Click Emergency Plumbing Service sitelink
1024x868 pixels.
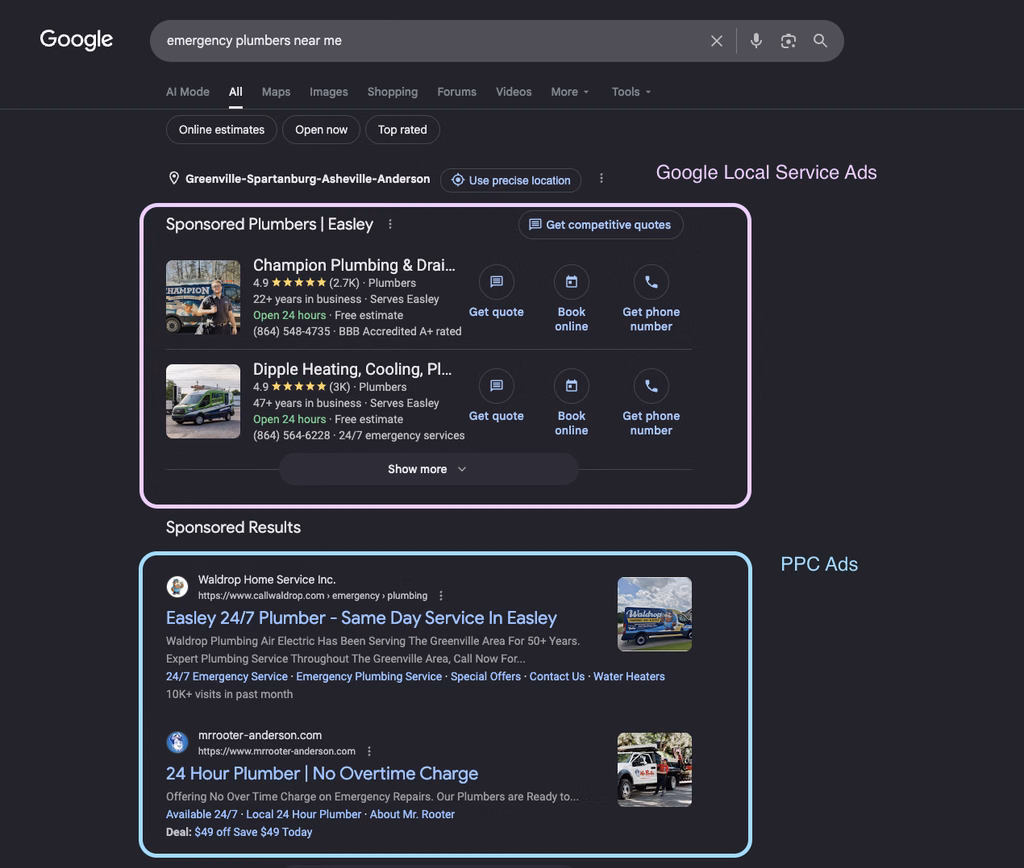(369, 677)
